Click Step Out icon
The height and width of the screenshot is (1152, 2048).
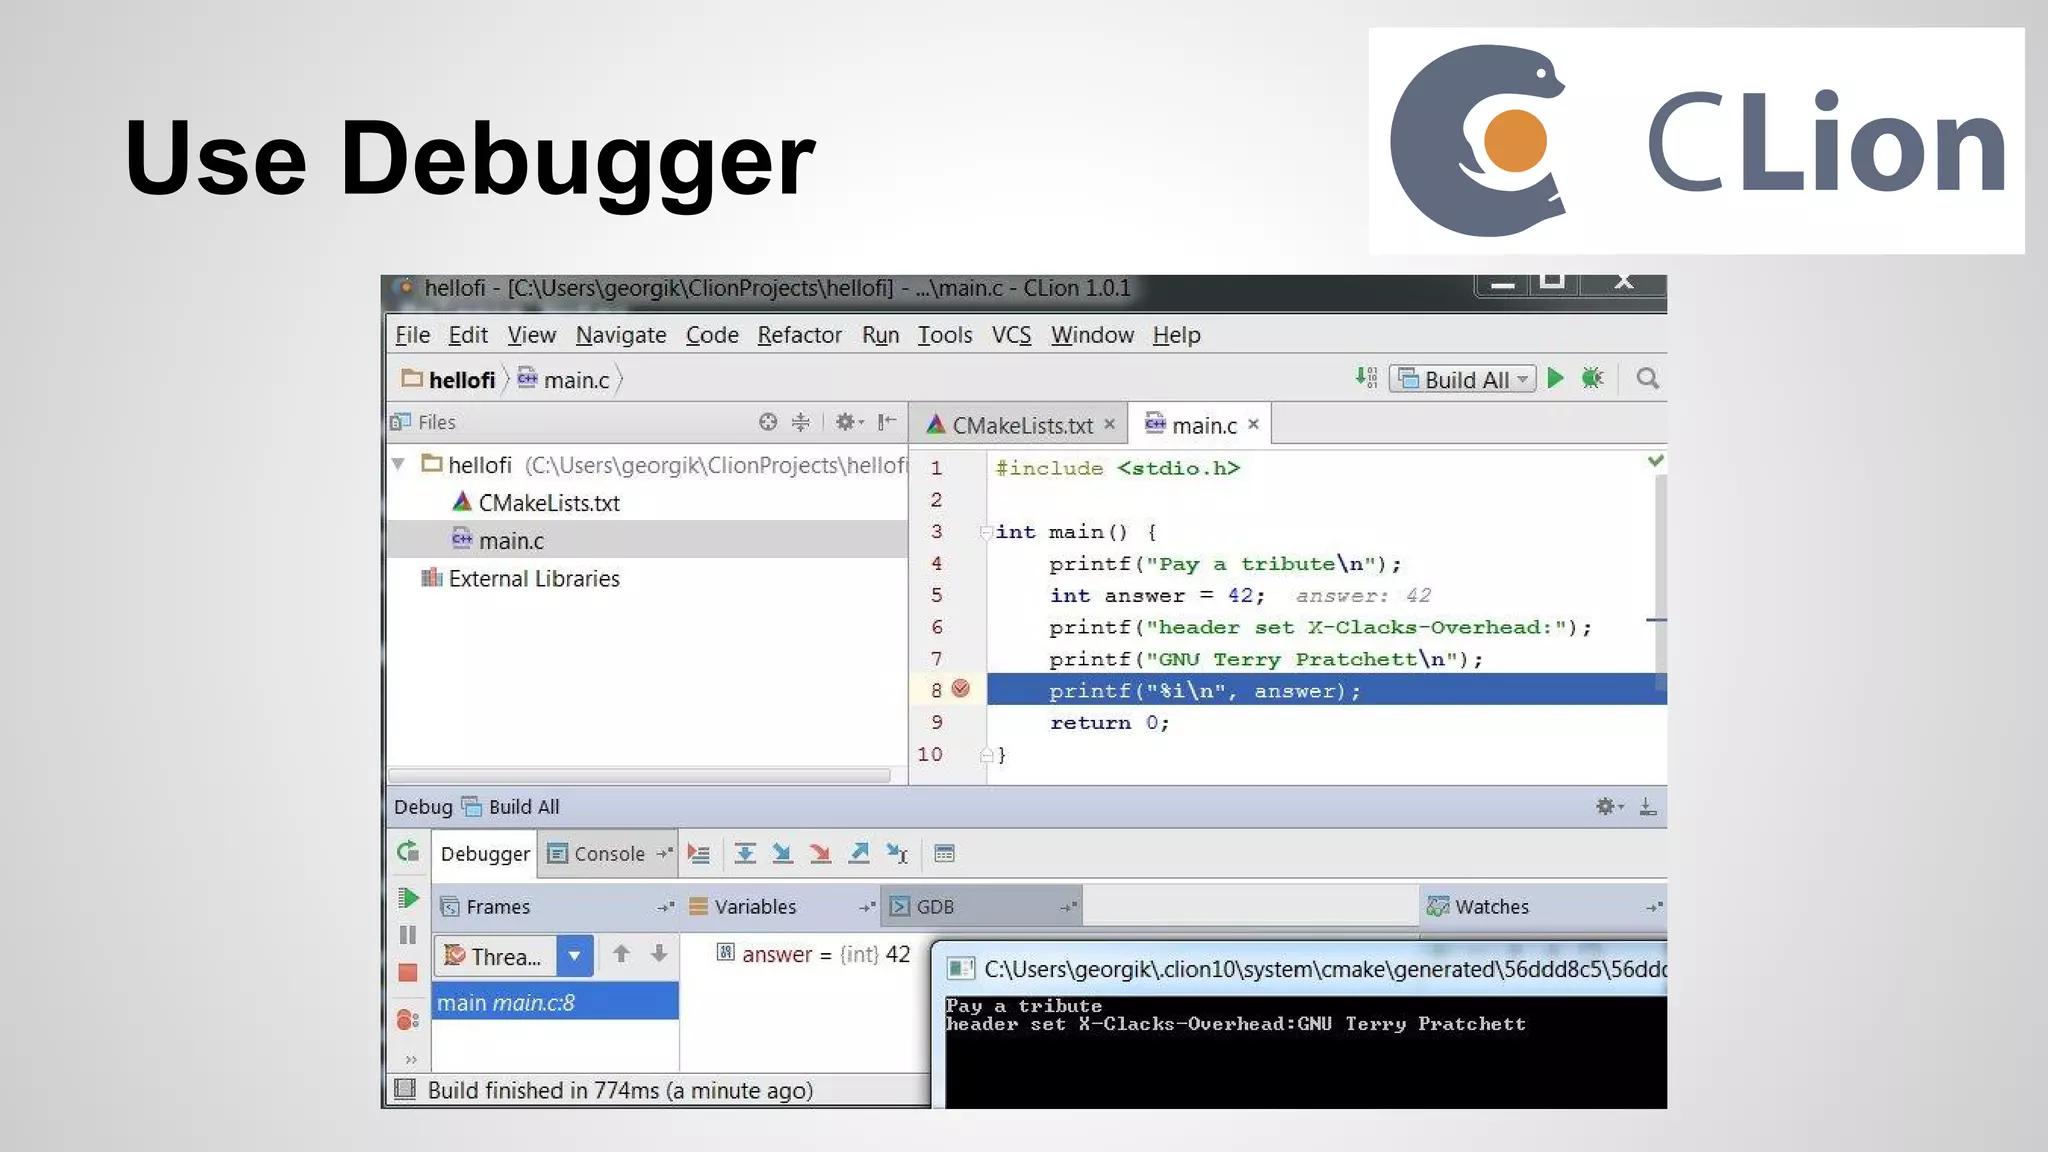tap(859, 853)
